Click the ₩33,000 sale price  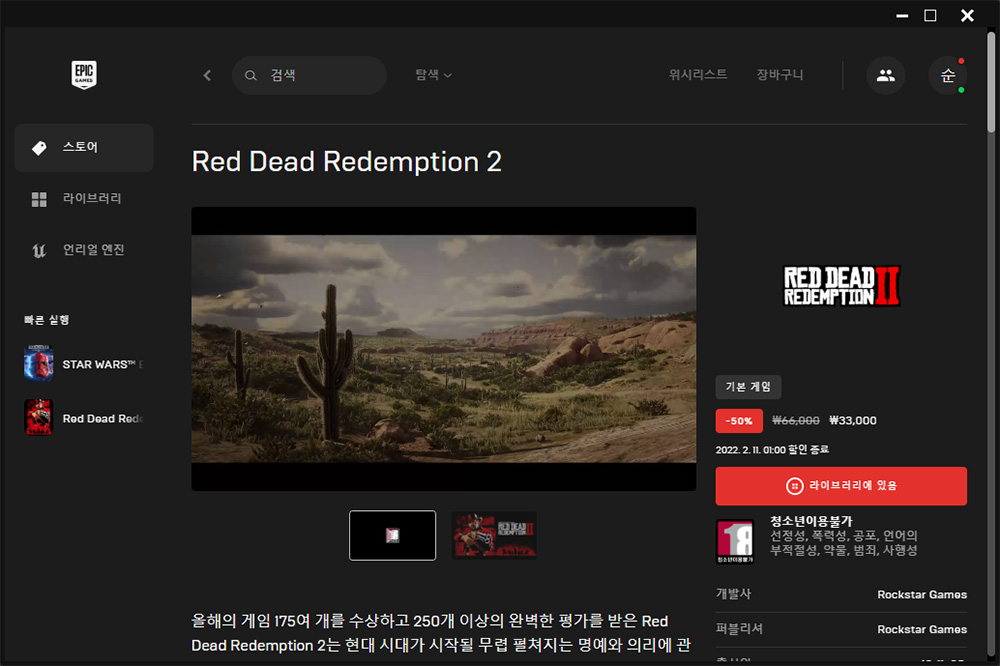click(x=853, y=420)
